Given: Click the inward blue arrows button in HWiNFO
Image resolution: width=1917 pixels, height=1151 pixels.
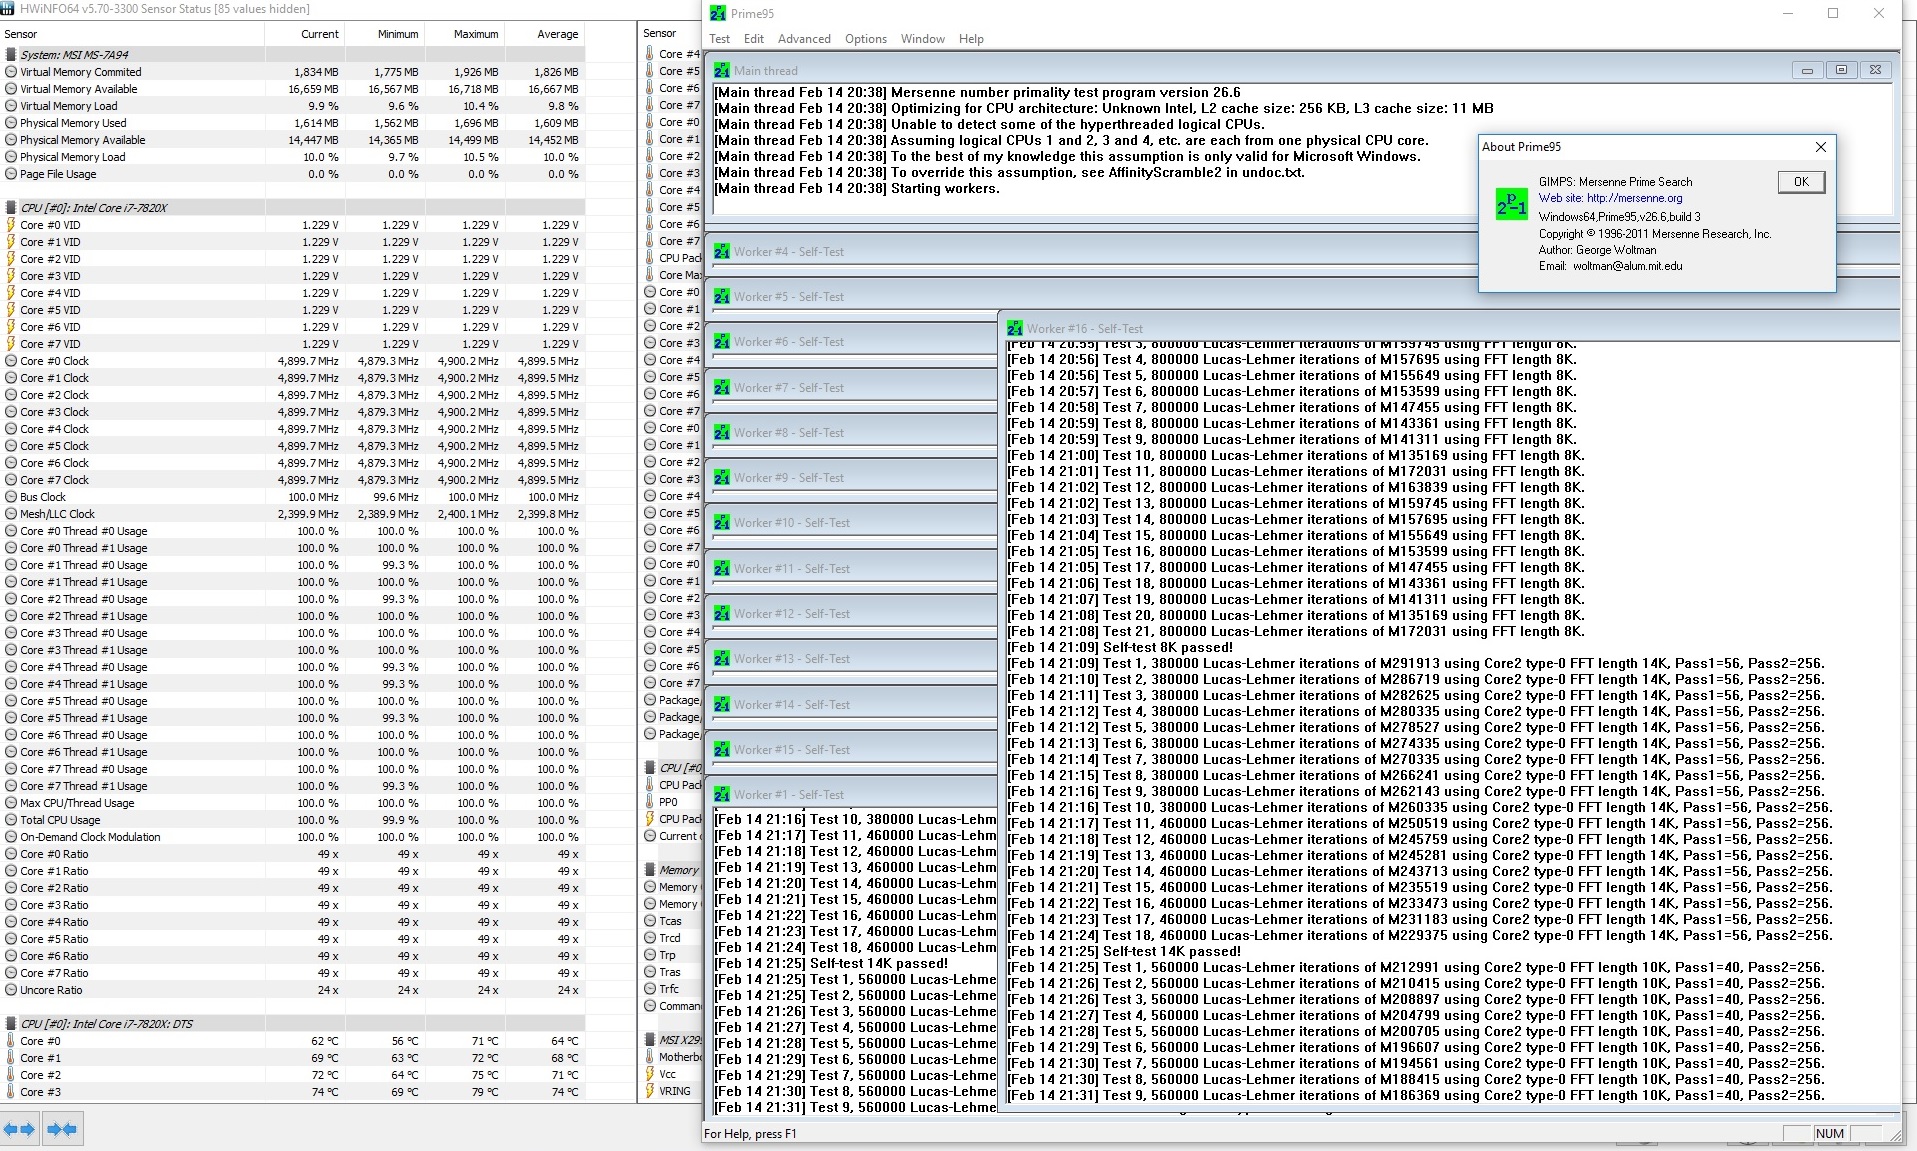Looking at the screenshot, I should click(62, 1129).
